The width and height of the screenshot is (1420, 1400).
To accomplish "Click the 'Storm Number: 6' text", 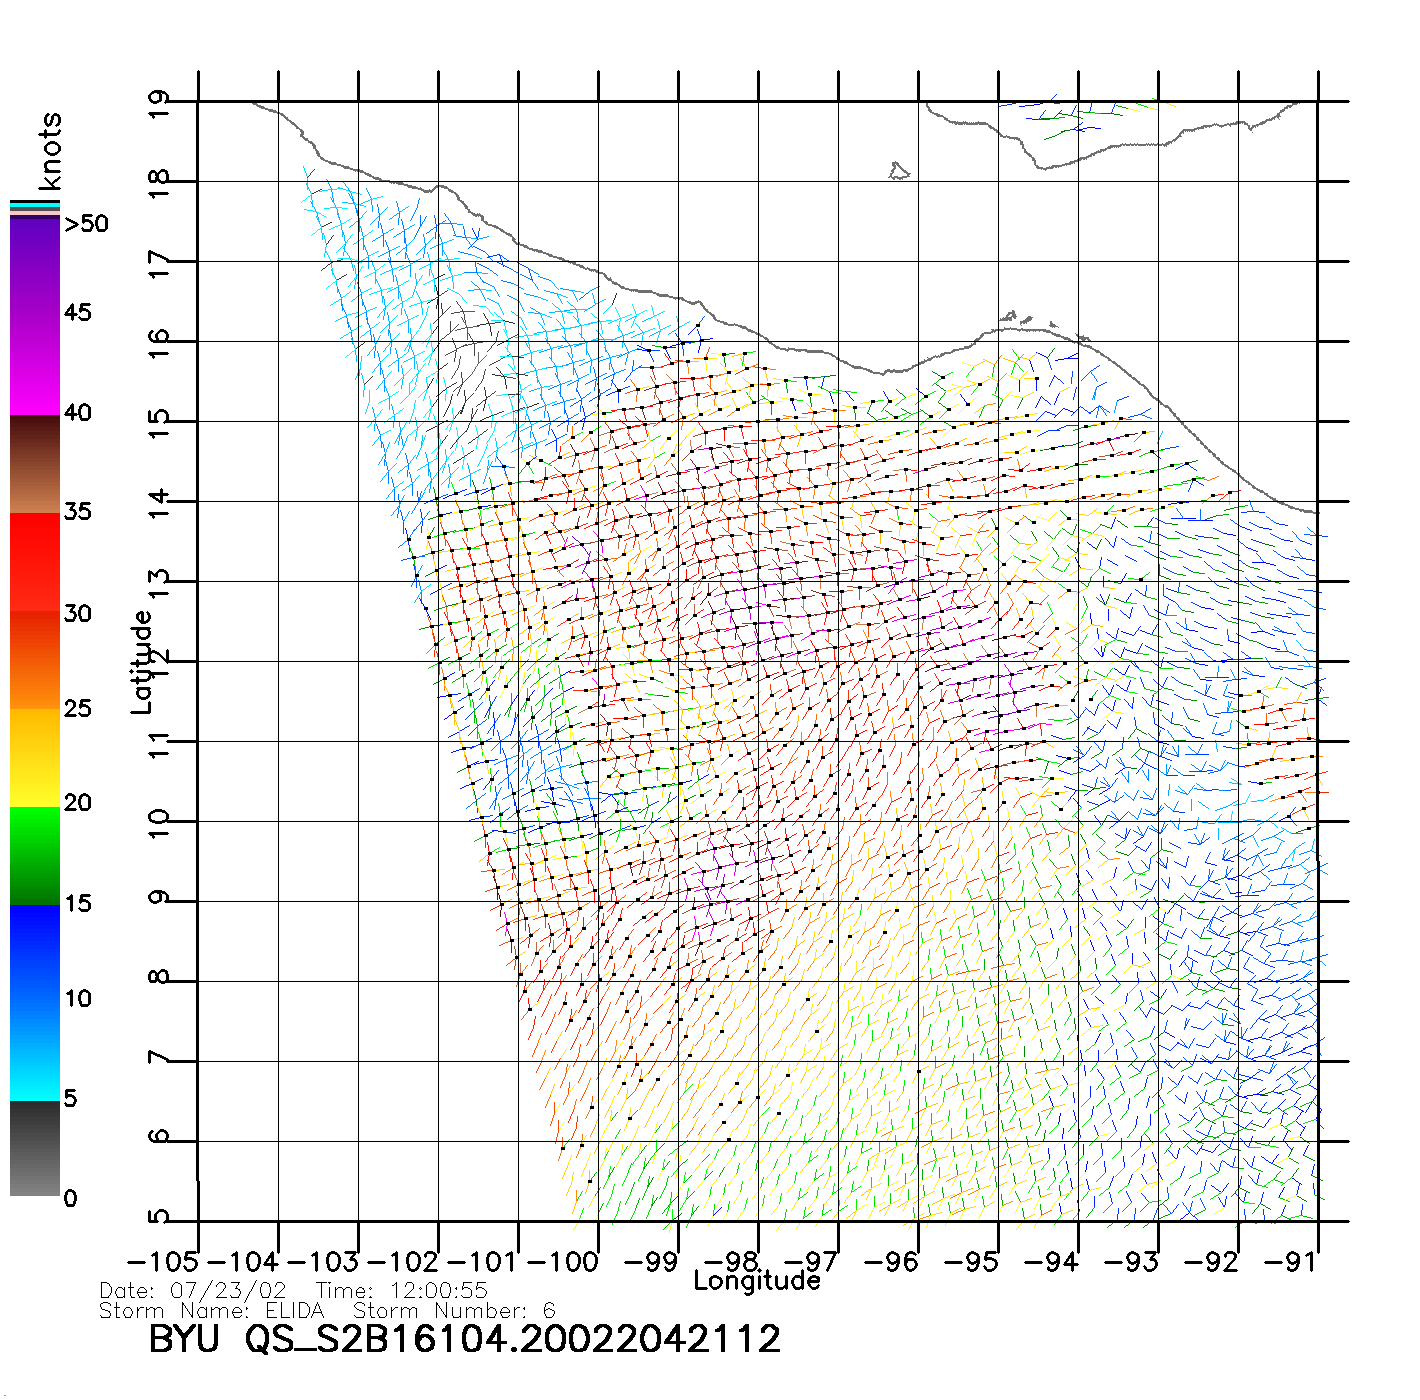I will click(x=454, y=1311).
